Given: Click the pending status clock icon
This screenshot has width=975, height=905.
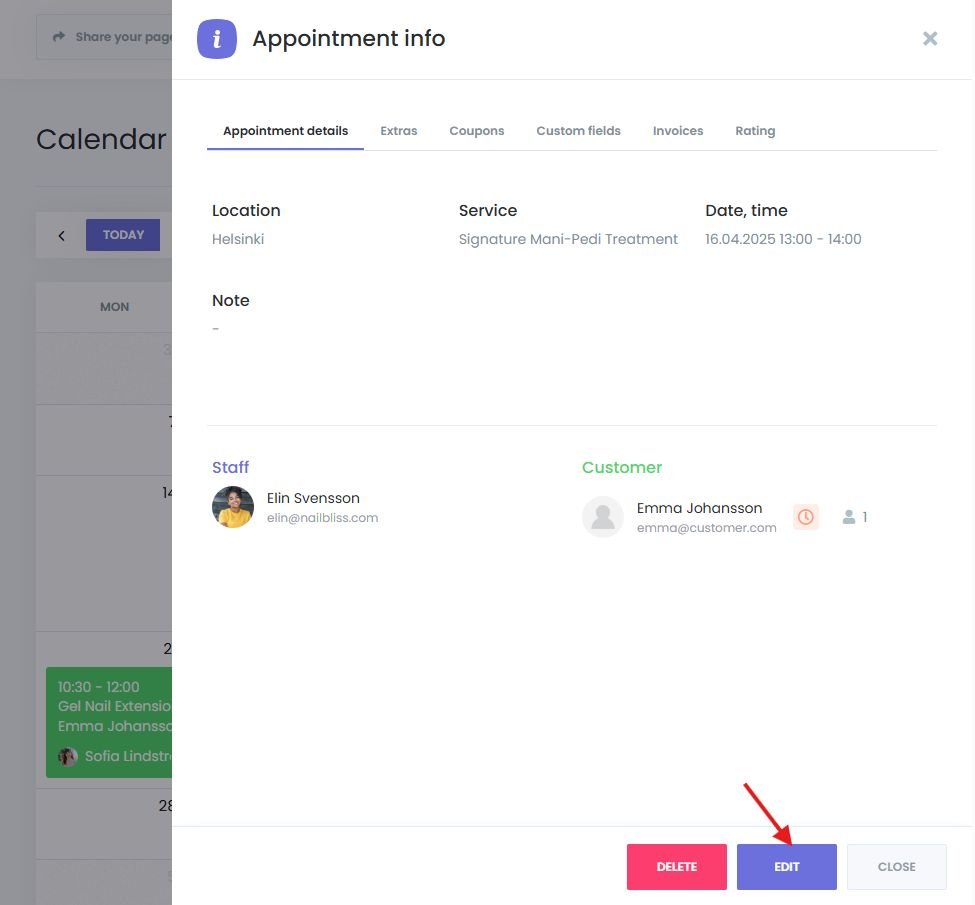Looking at the screenshot, I should click(x=805, y=517).
